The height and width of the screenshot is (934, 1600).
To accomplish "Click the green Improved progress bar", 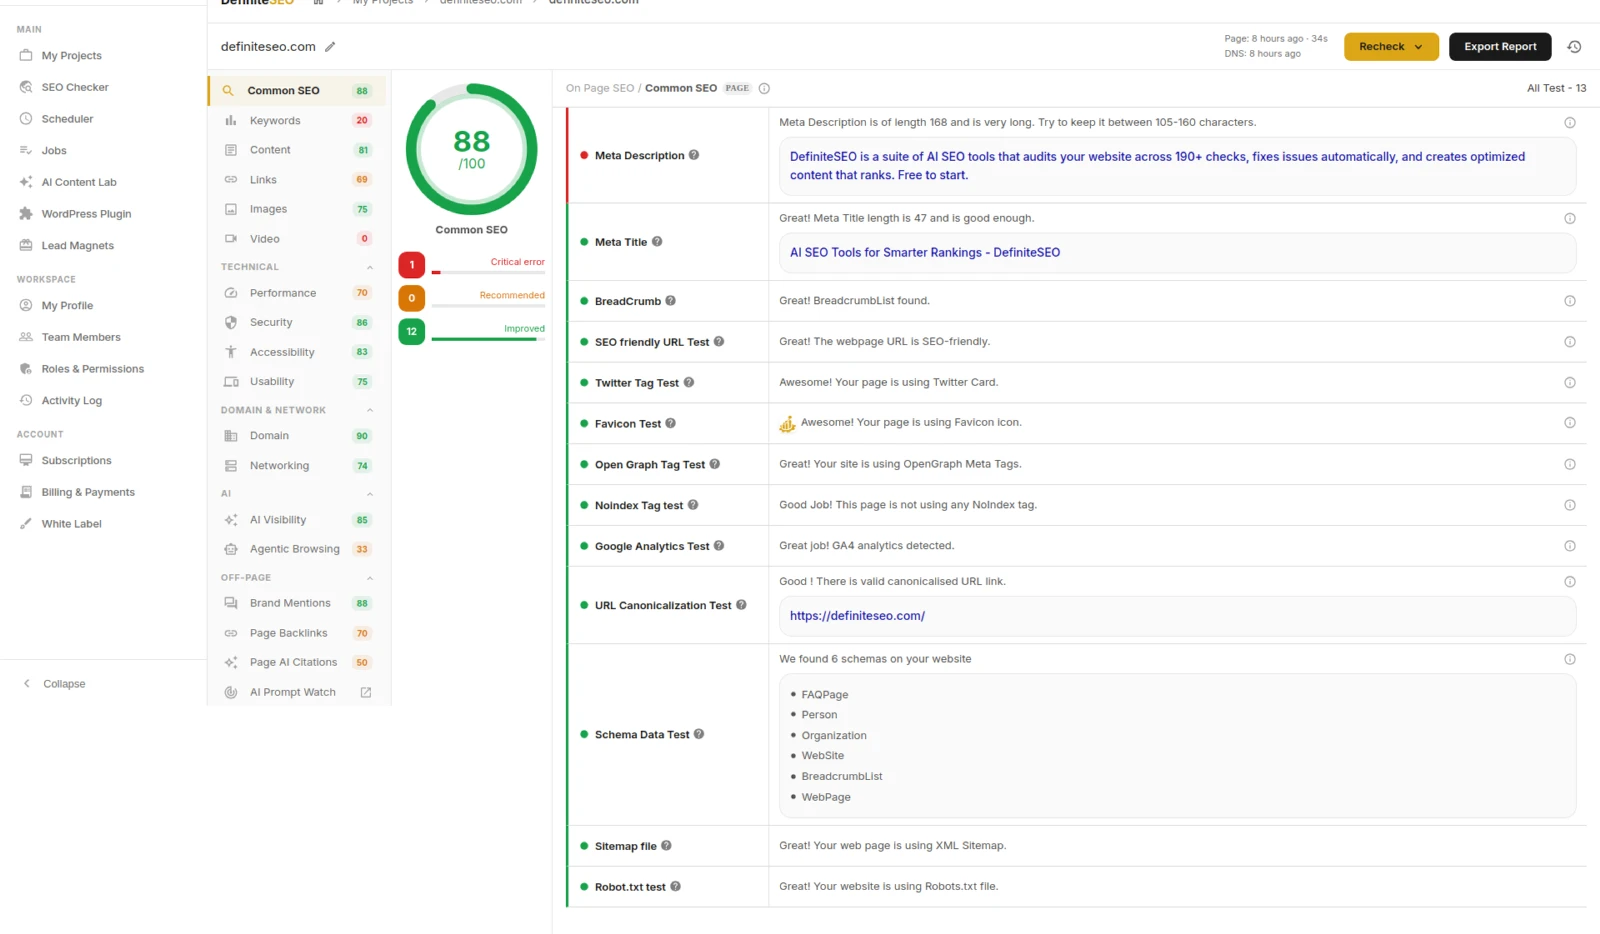I will (x=488, y=339).
